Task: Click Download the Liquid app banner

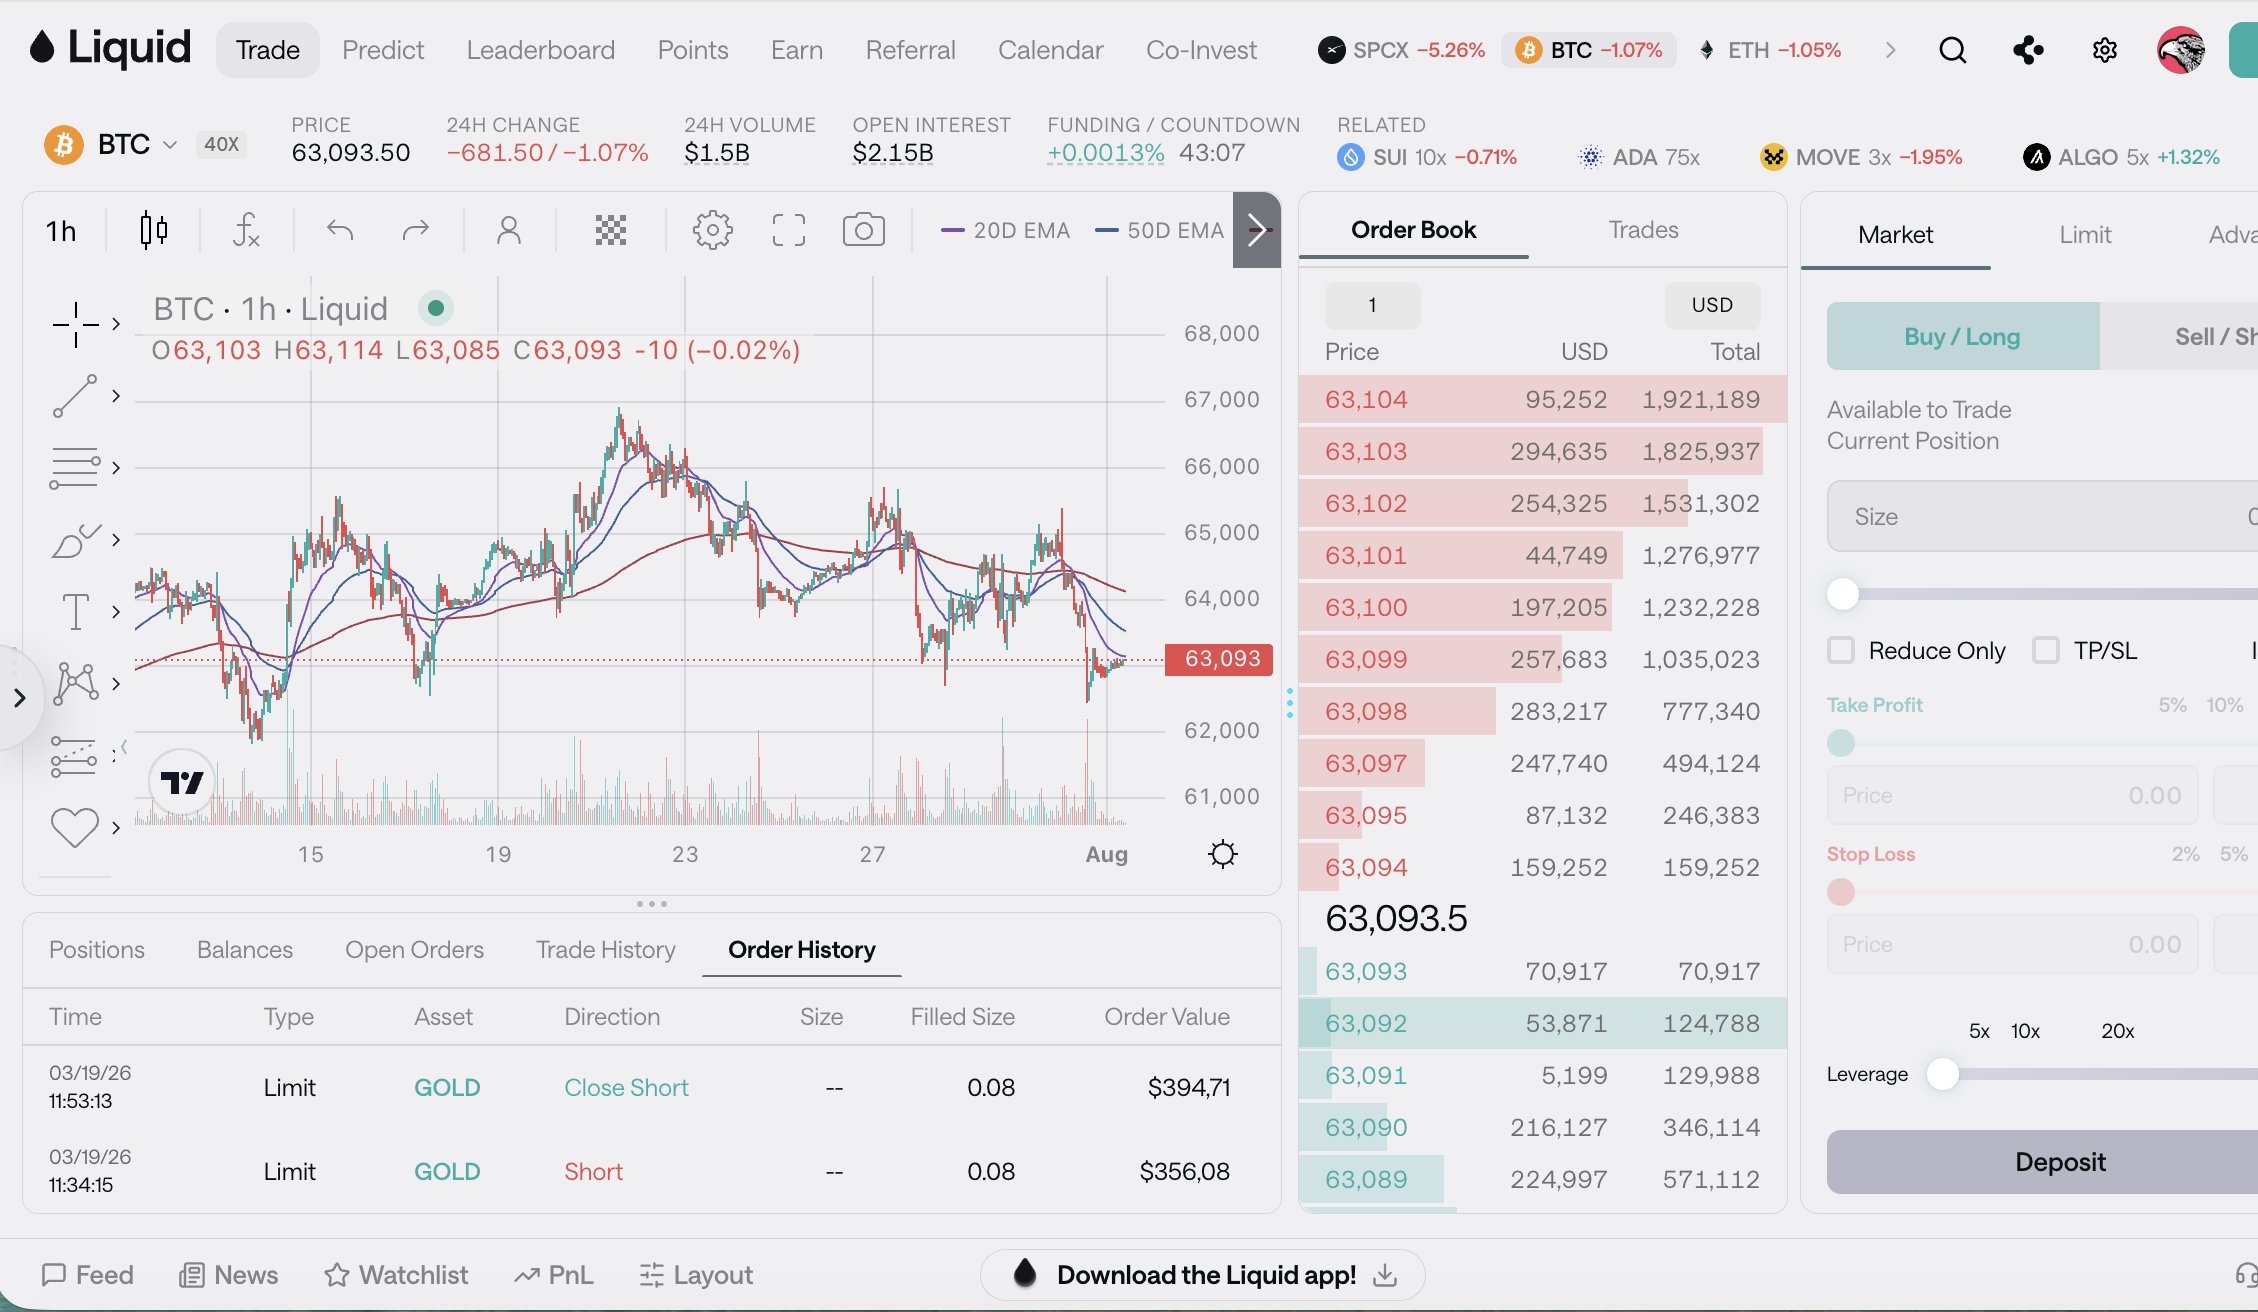Action: click(1203, 1275)
